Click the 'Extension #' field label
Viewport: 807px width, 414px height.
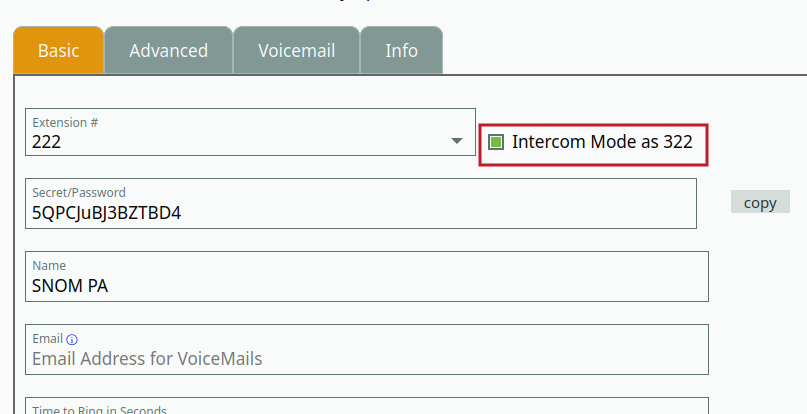65,123
